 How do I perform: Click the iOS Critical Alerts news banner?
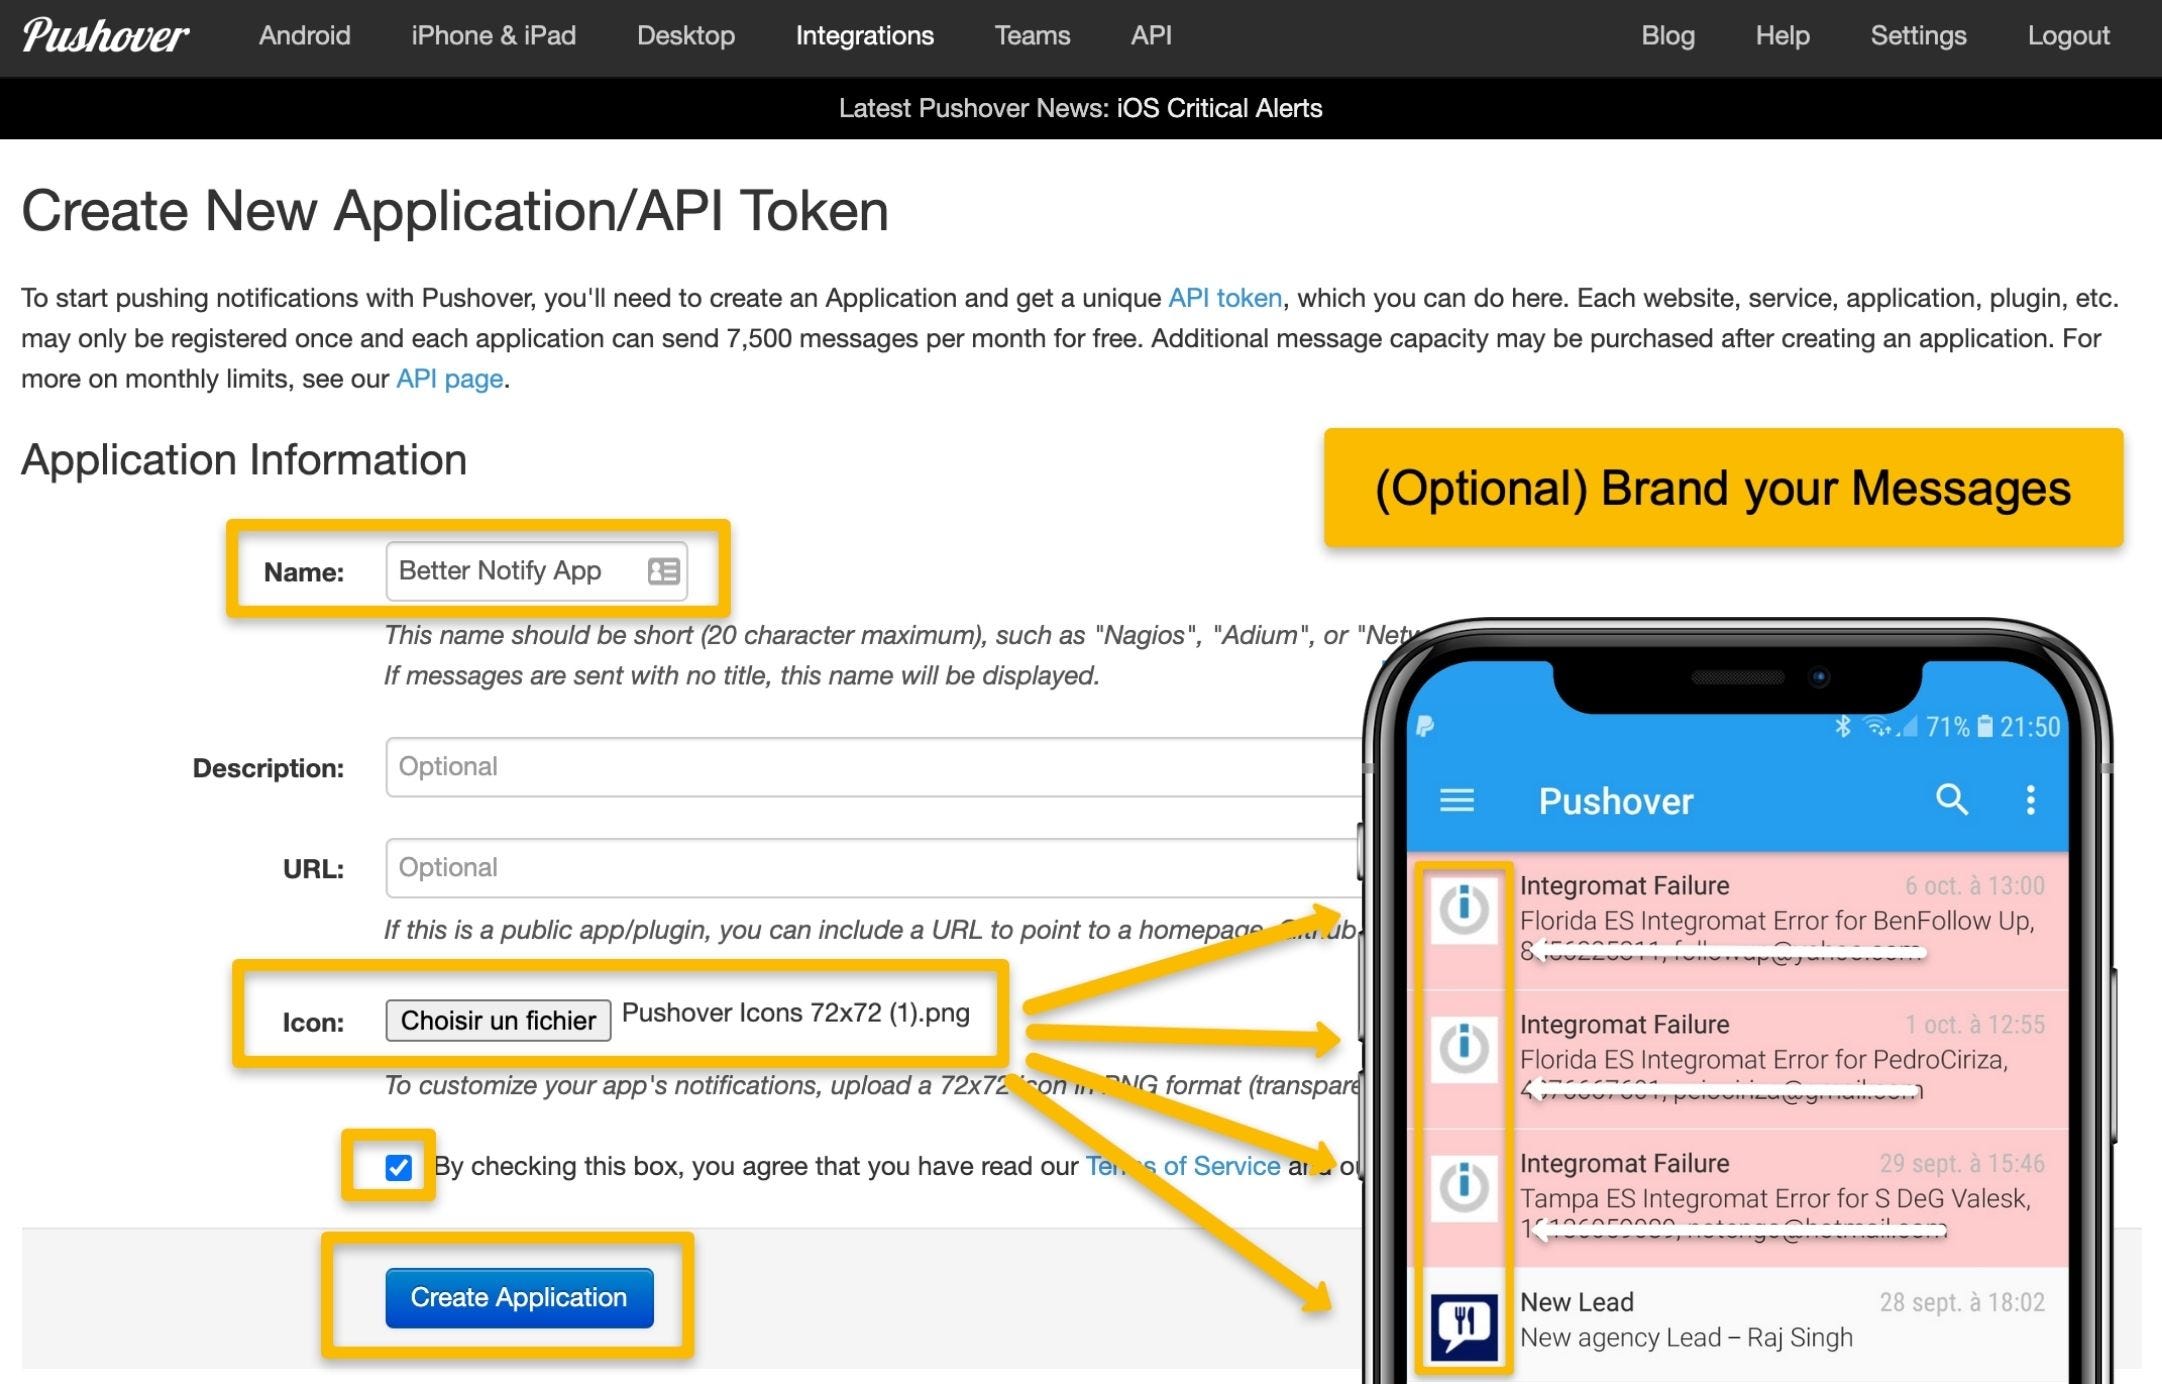click(x=1080, y=108)
